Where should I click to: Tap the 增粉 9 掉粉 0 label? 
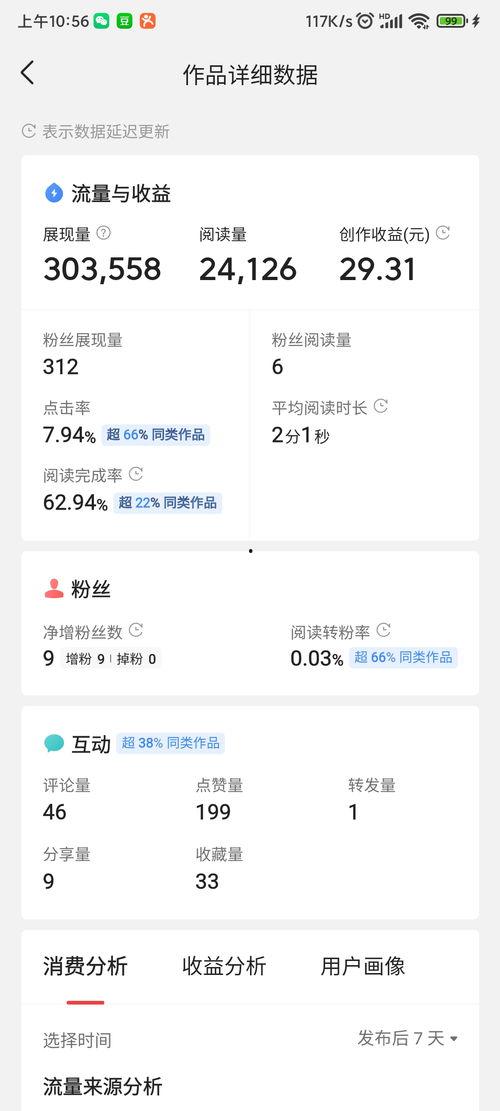[x=110, y=659]
